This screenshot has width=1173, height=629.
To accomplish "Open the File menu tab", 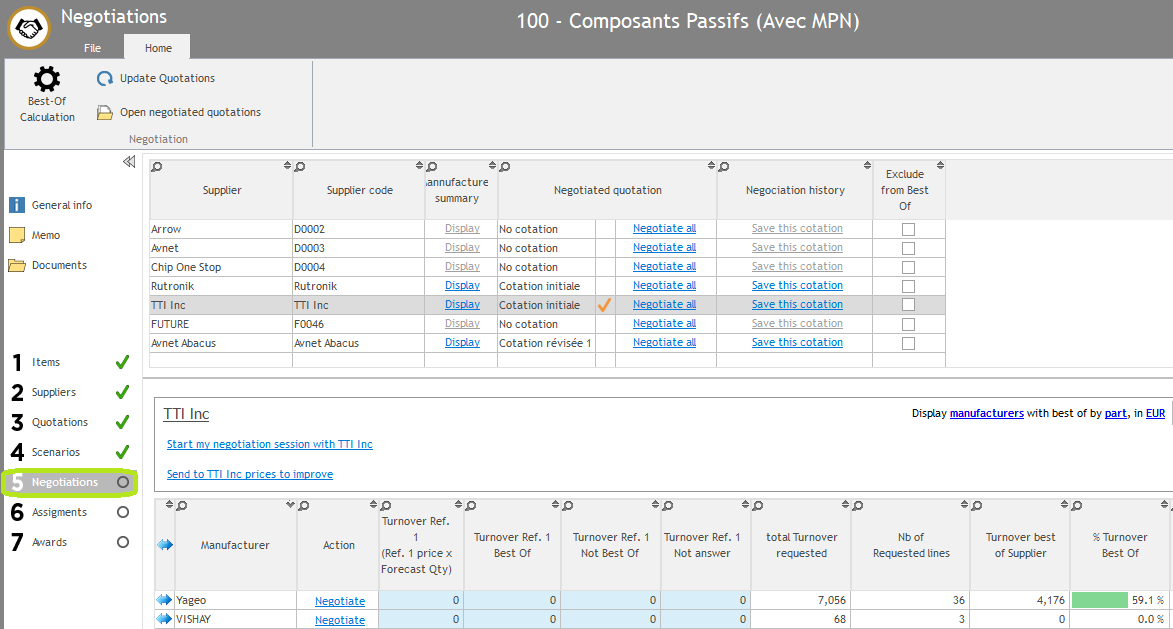I will [x=92, y=48].
